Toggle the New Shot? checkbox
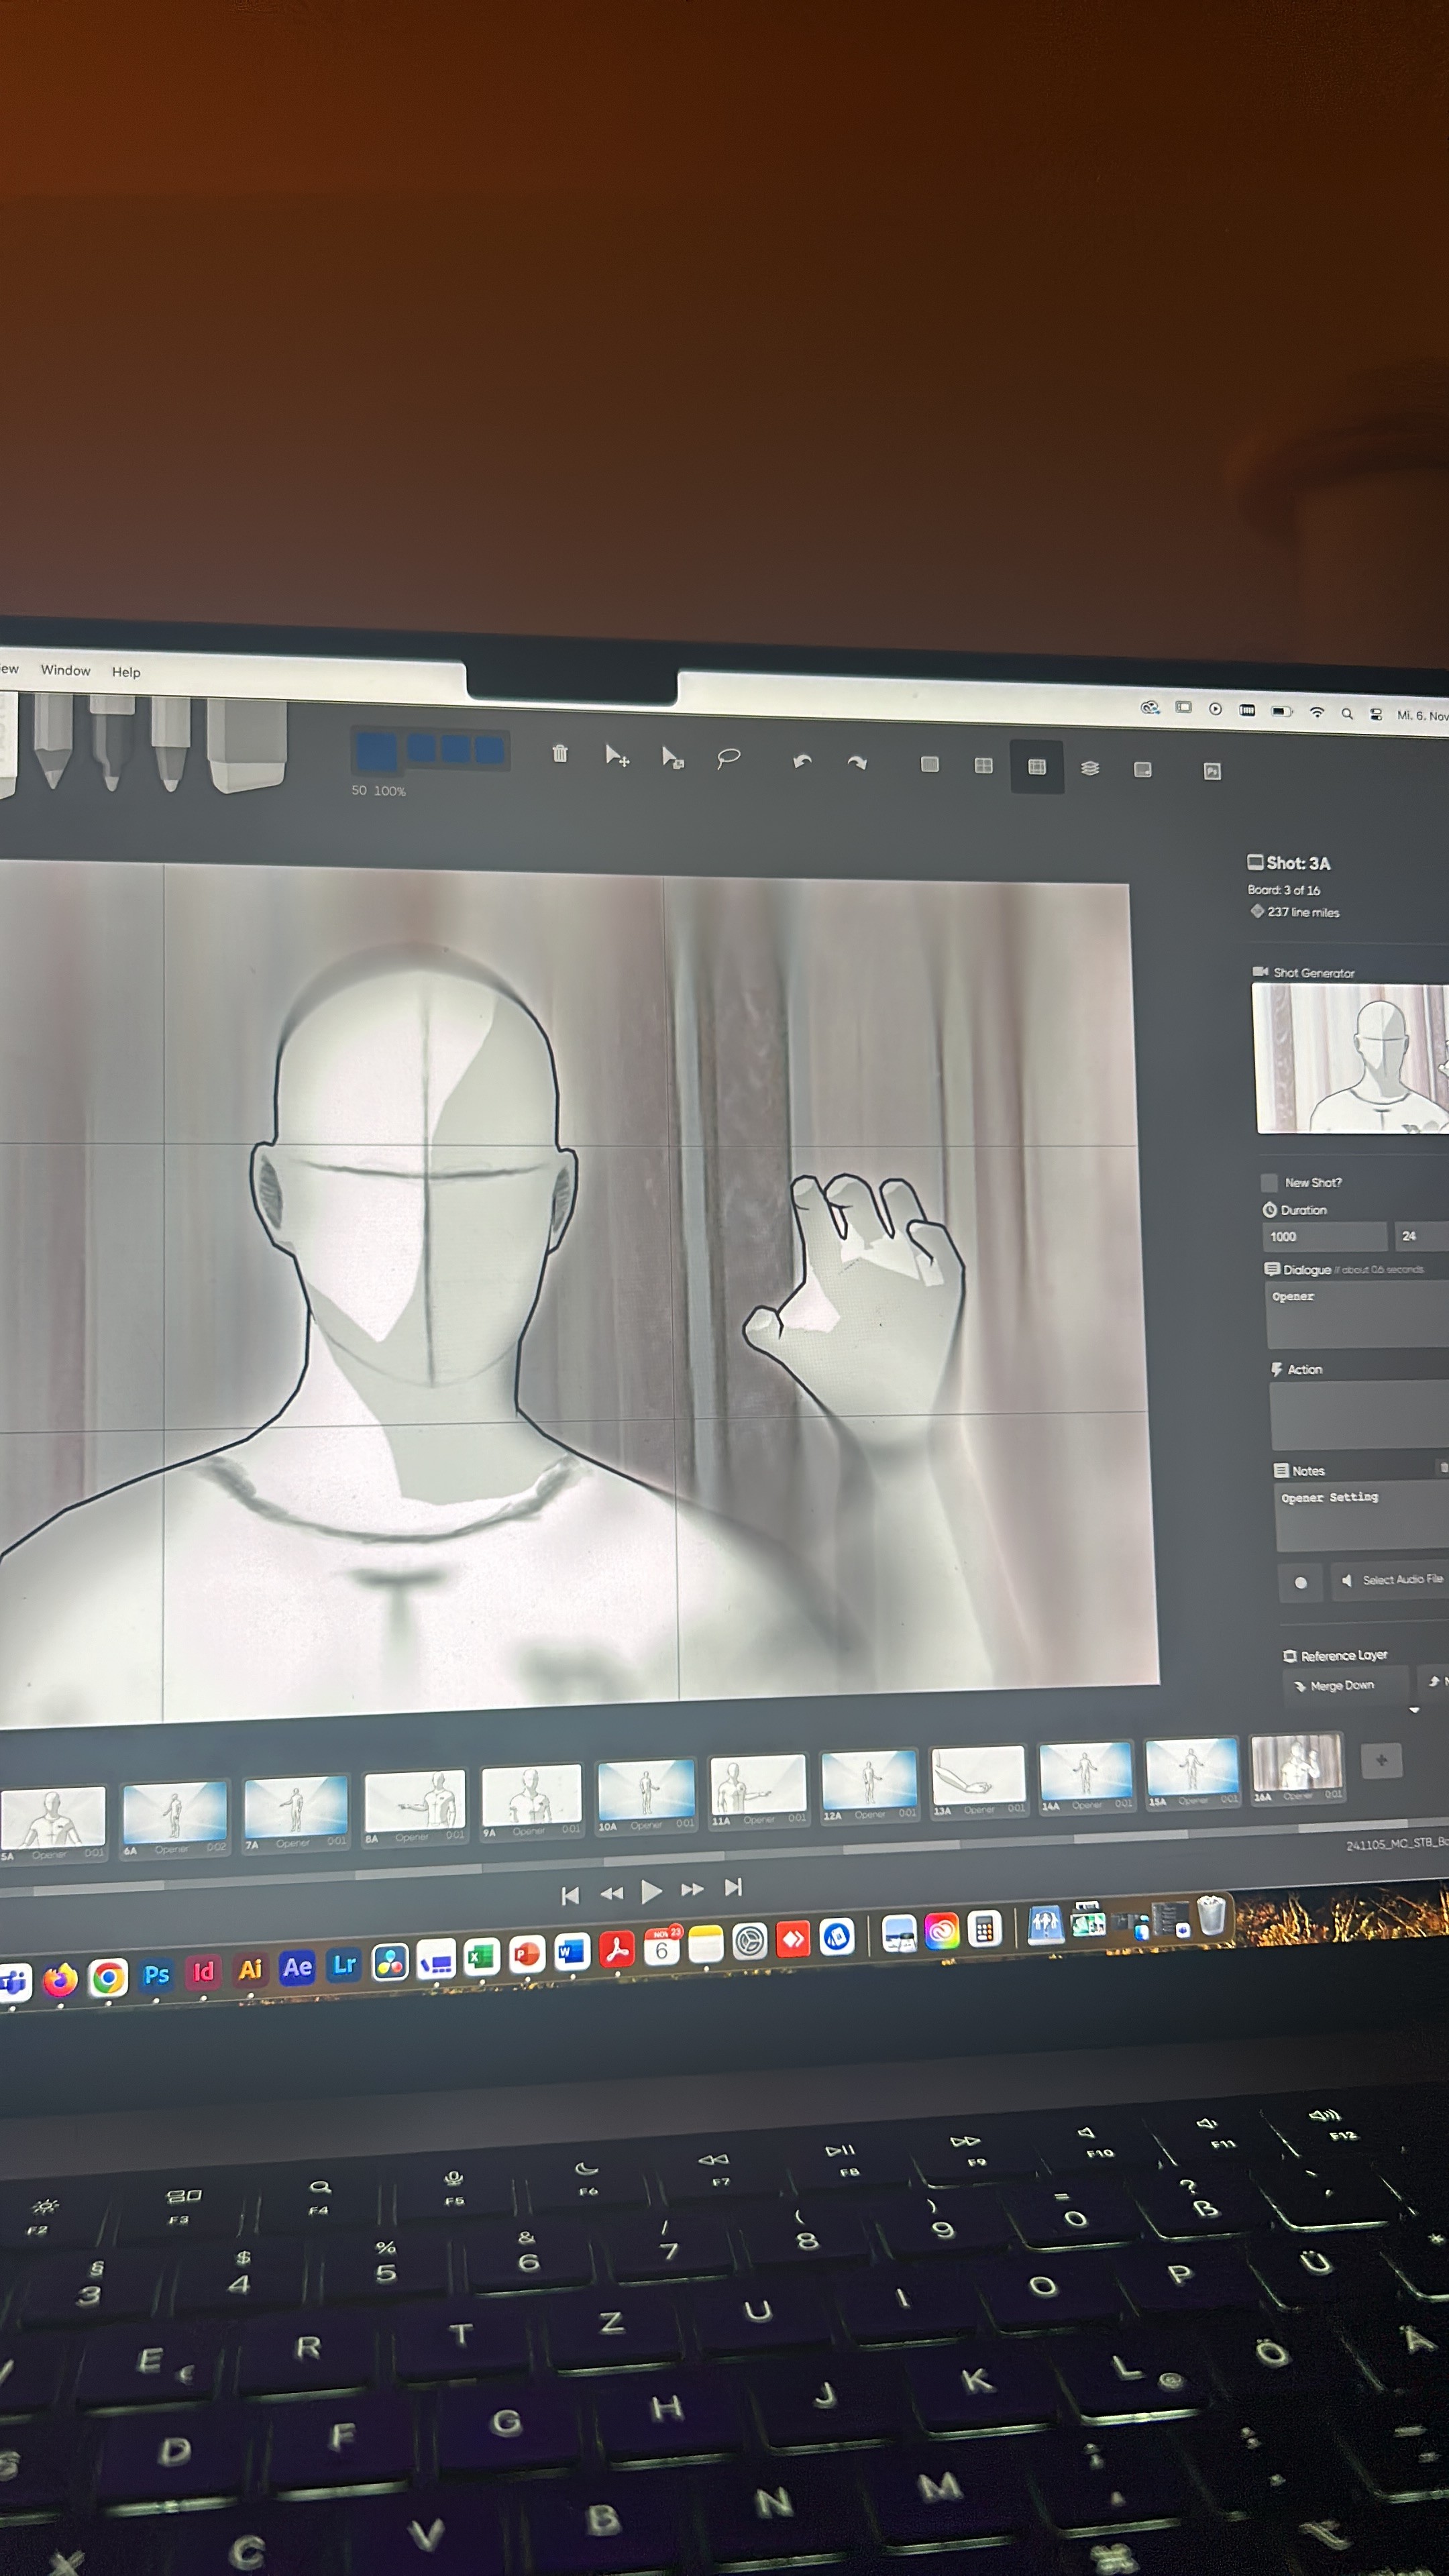1449x2576 pixels. tap(1269, 1182)
